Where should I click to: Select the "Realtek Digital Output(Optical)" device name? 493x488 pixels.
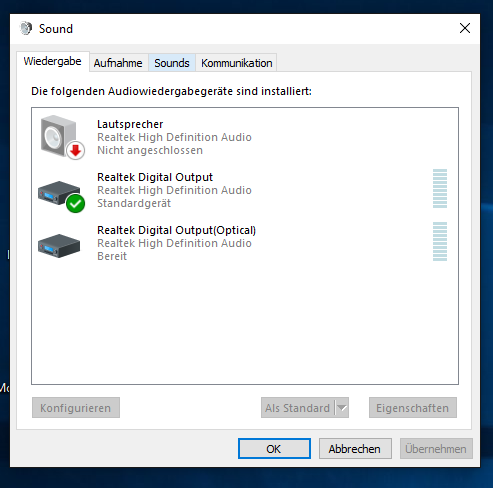(176, 230)
